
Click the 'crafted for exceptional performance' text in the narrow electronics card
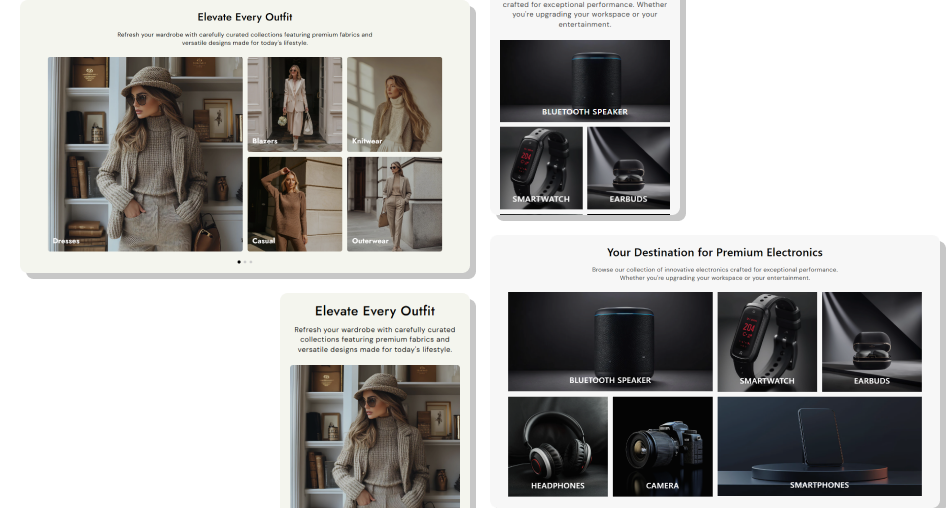(585, 14)
